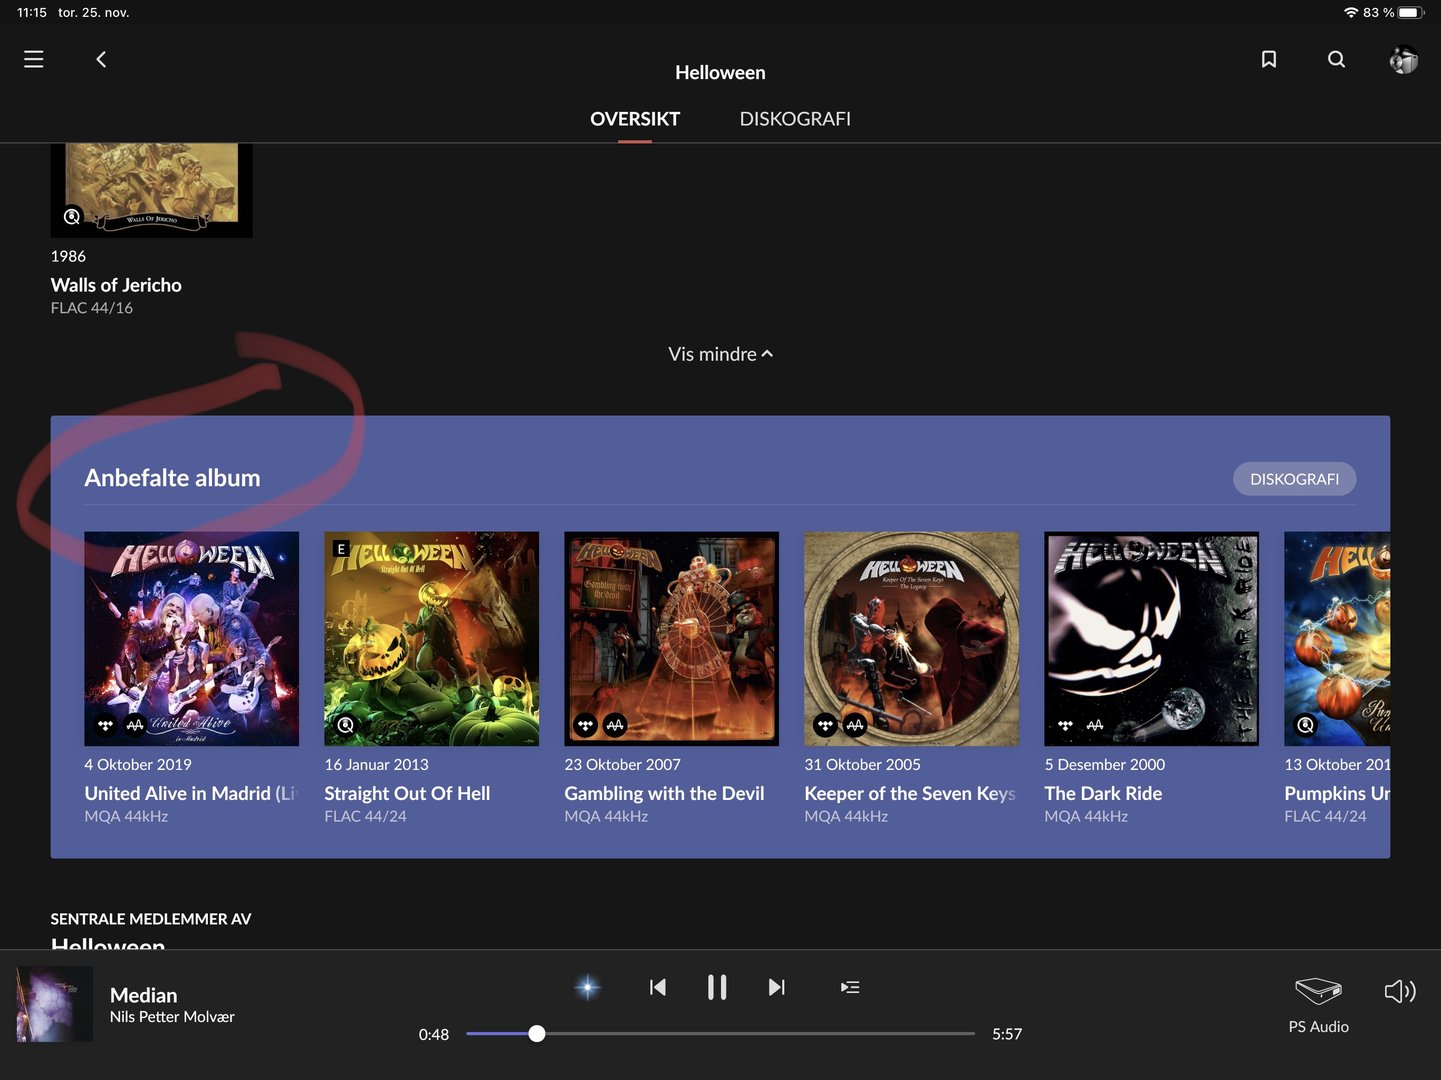The image size is (1441, 1080).
Task: Click the 31 Oktober 2005 release date
Action: pyautogui.click(x=862, y=765)
